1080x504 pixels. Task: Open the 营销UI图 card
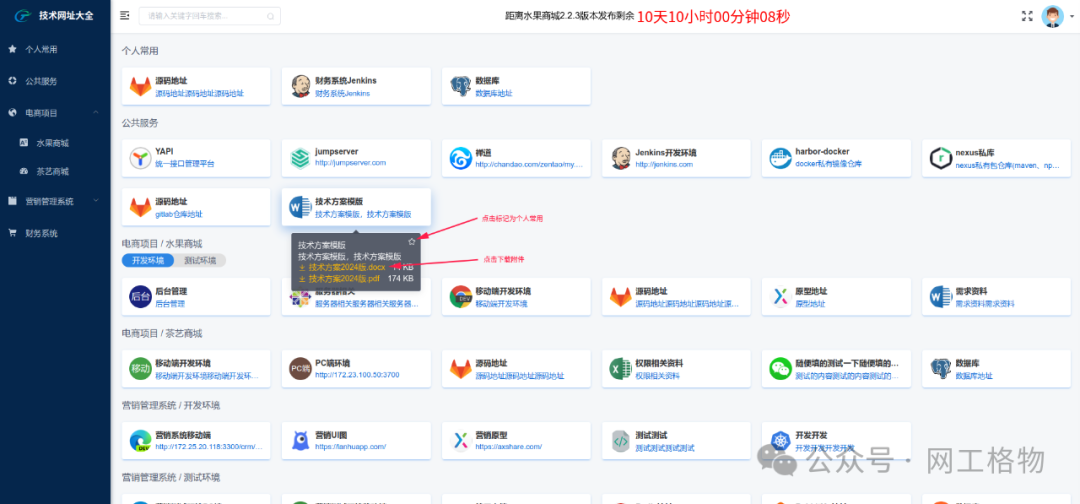click(x=356, y=440)
